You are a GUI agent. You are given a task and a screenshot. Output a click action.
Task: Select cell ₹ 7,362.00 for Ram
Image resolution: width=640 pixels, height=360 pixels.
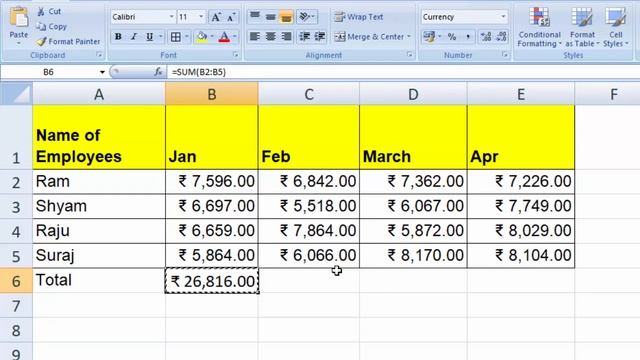413,182
